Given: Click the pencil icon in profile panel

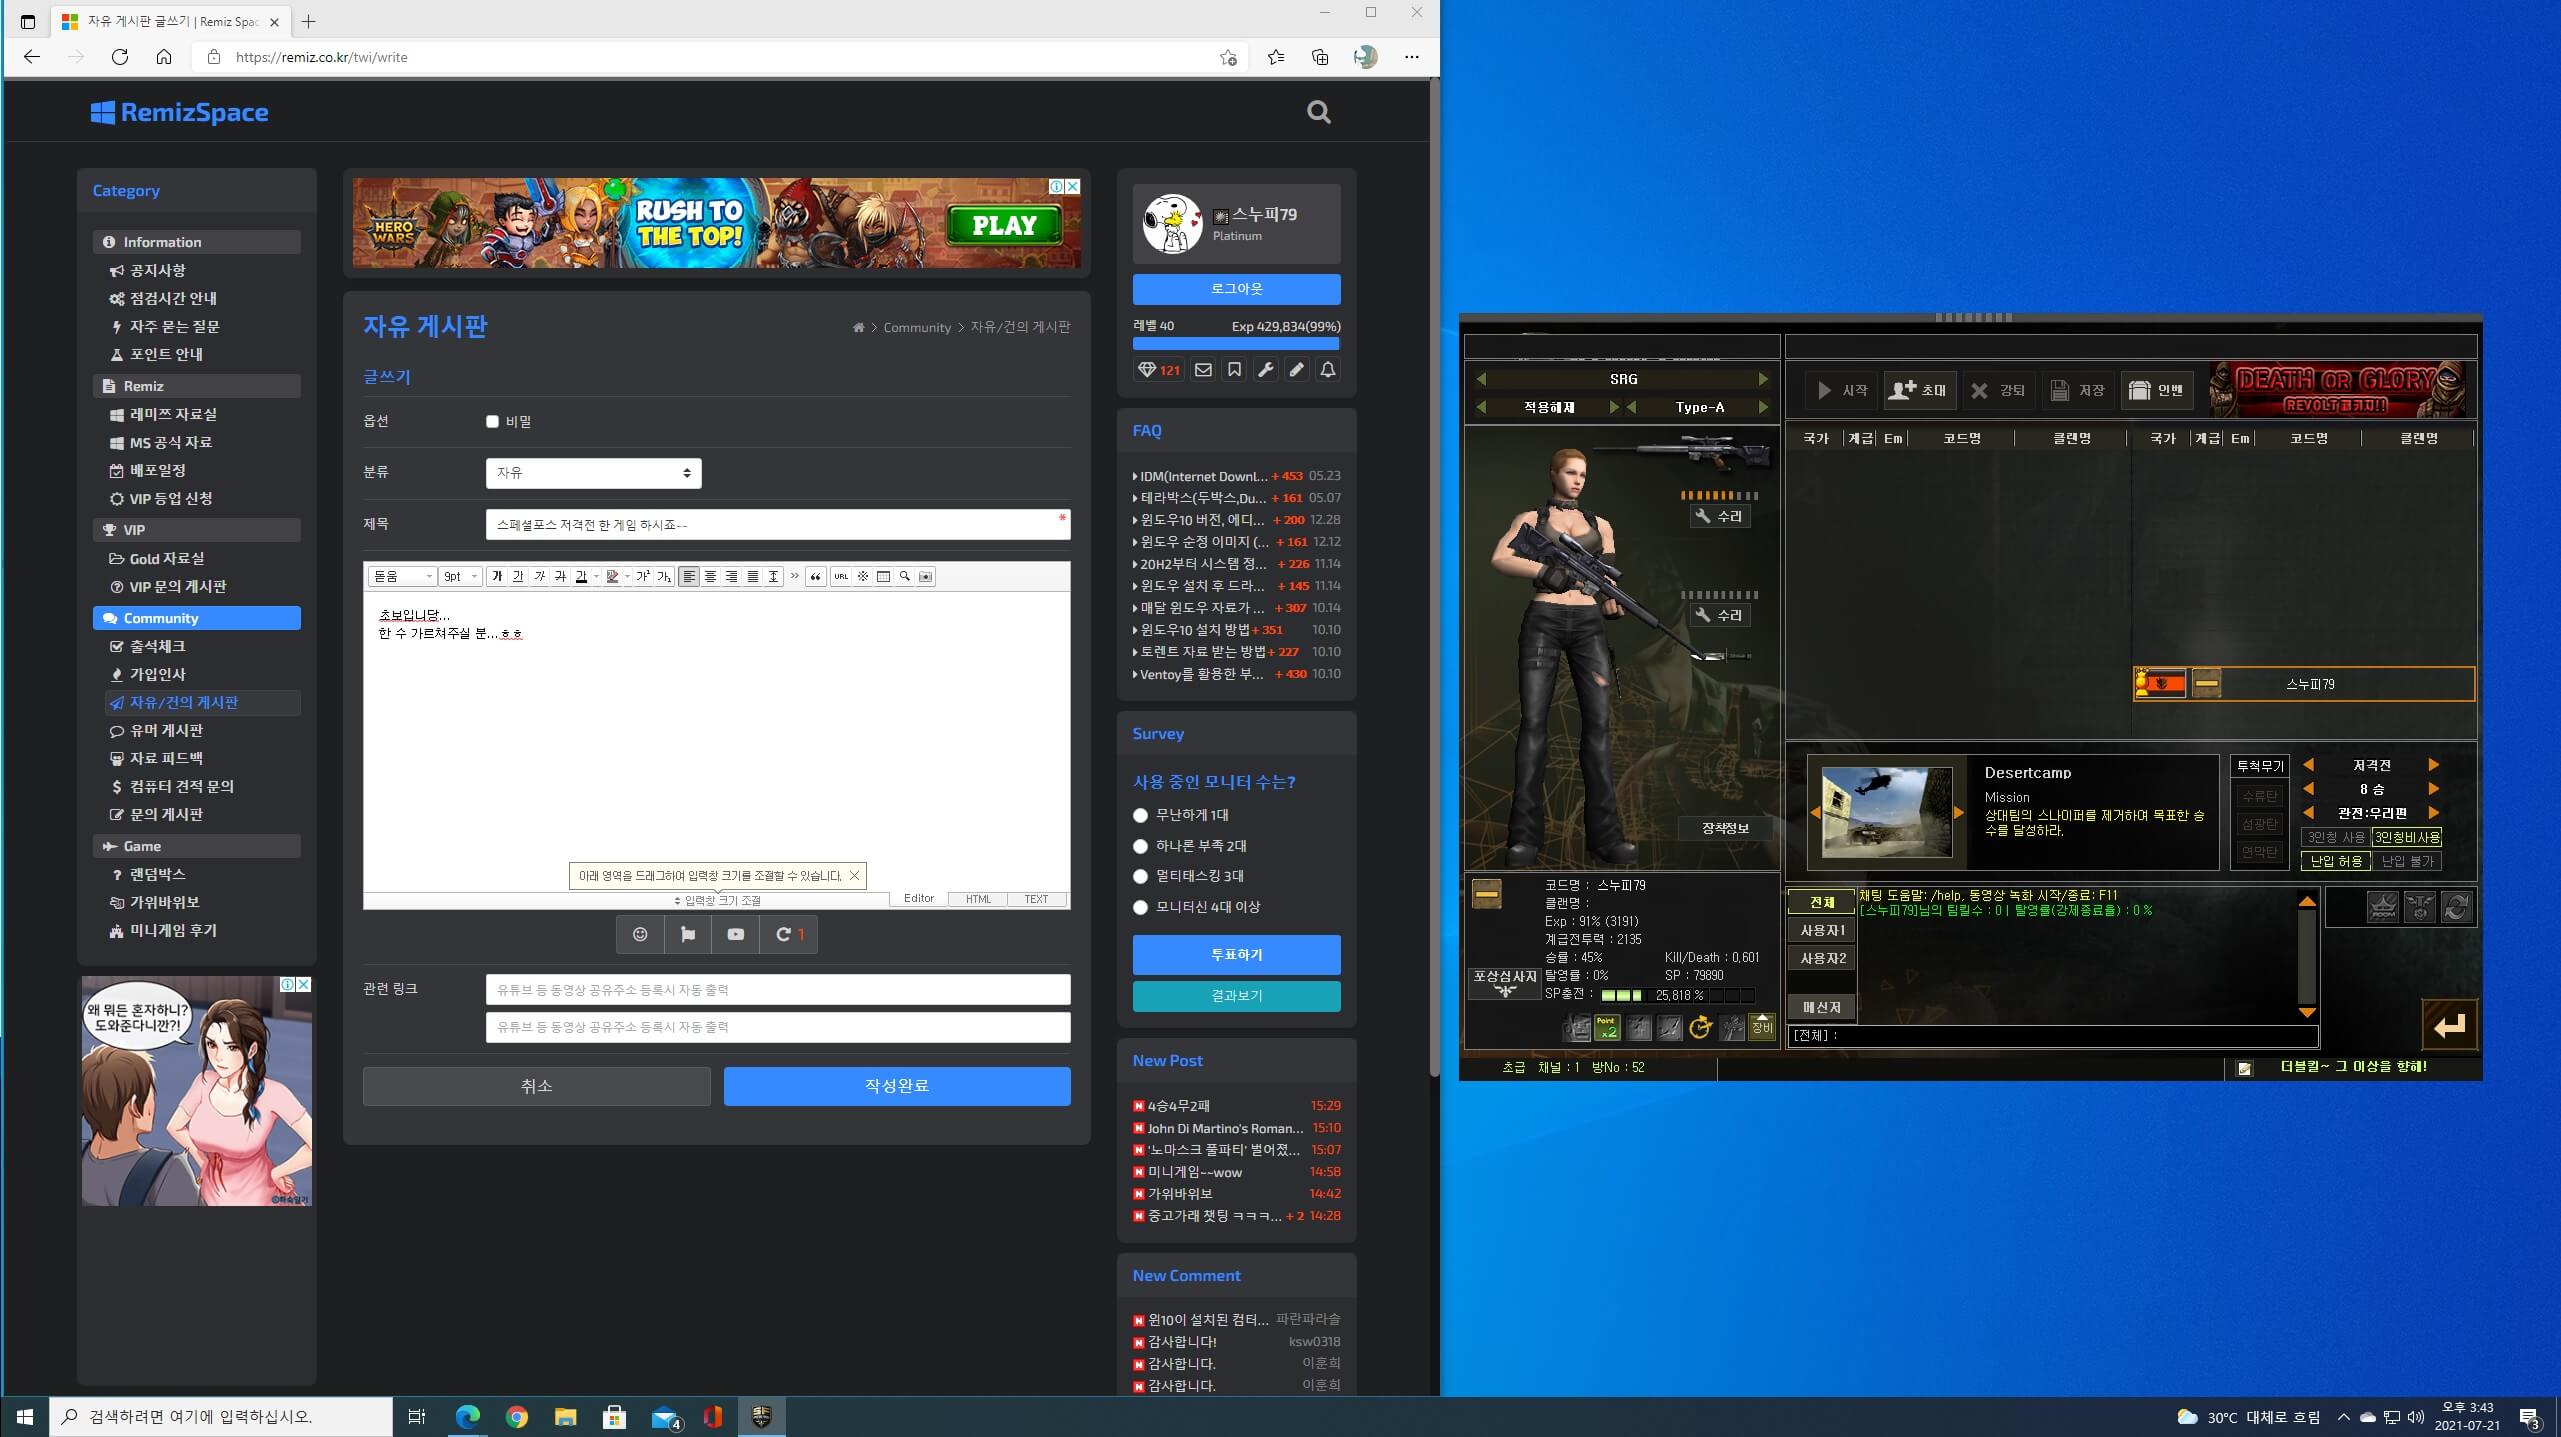Looking at the screenshot, I should click(x=1296, y=370).
